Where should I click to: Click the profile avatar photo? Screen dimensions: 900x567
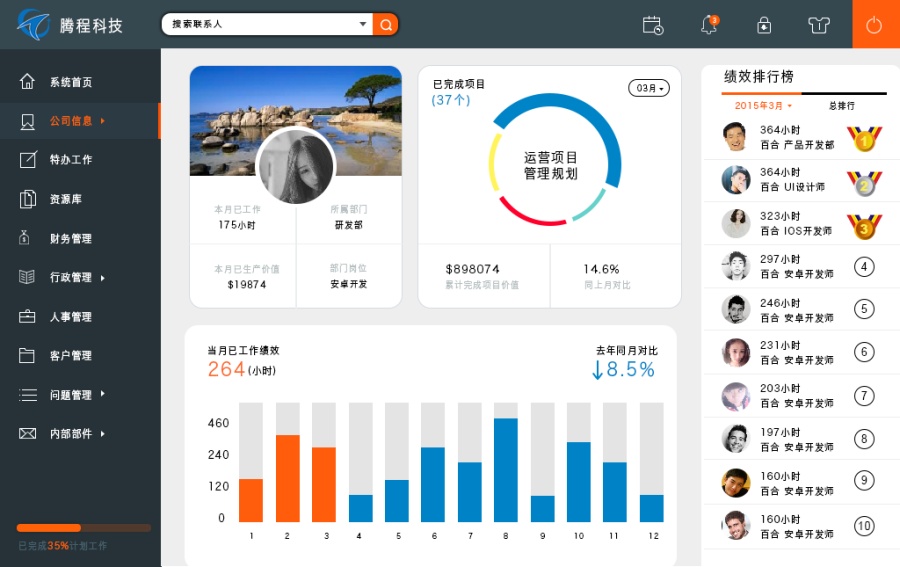click(296, 166)
